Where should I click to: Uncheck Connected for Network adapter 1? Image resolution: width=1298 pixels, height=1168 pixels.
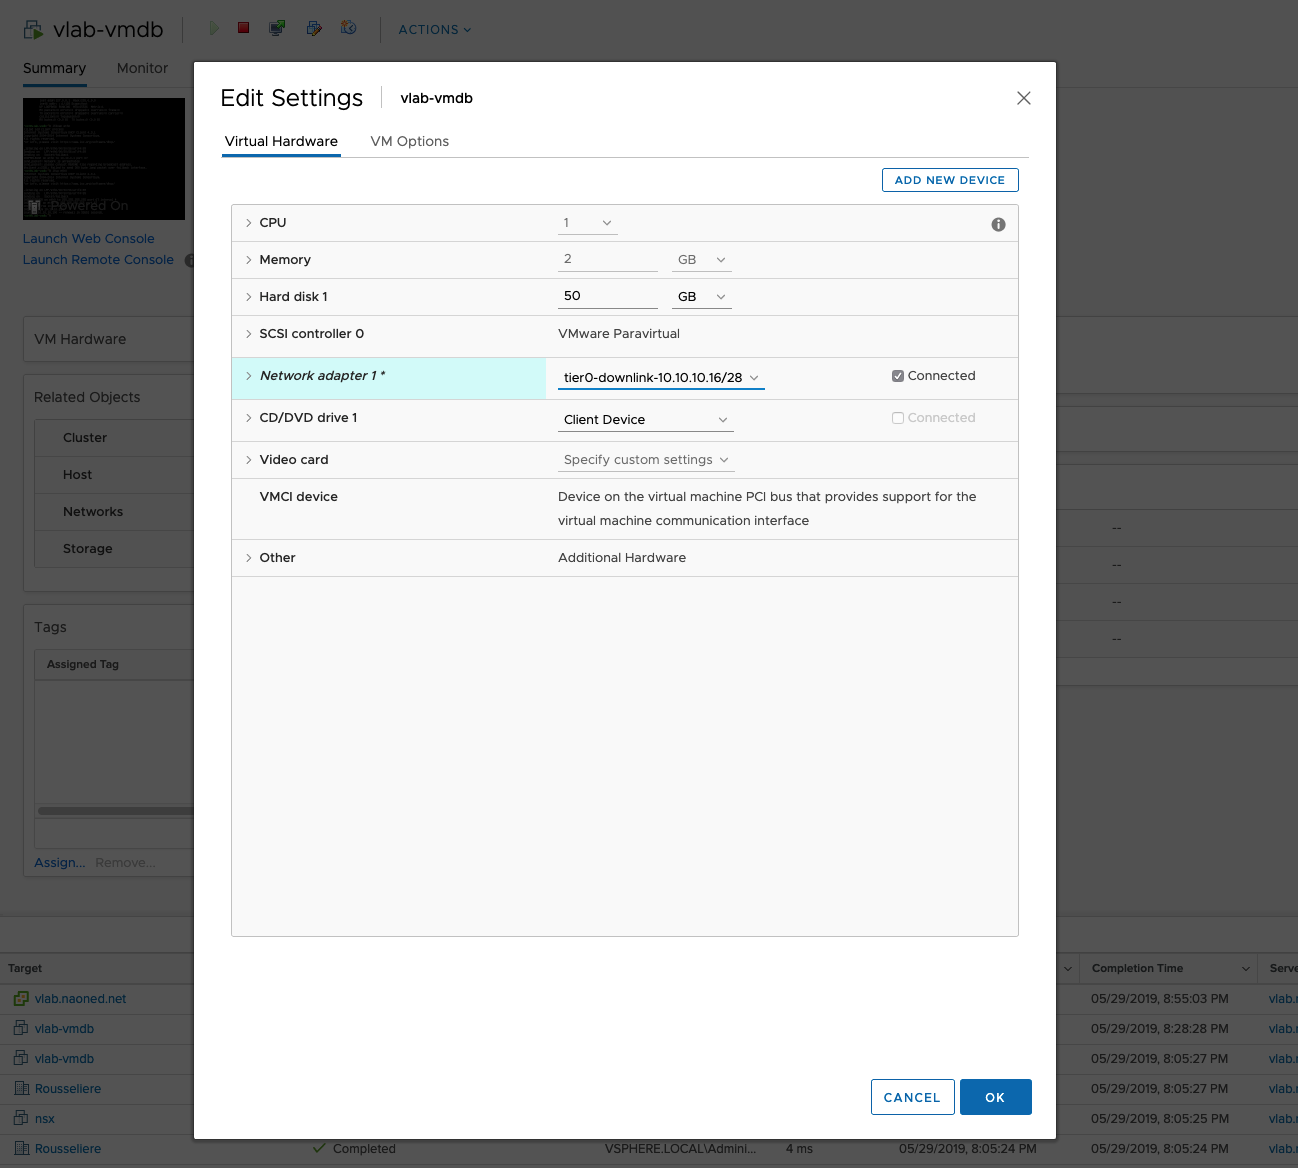(898, 376)
